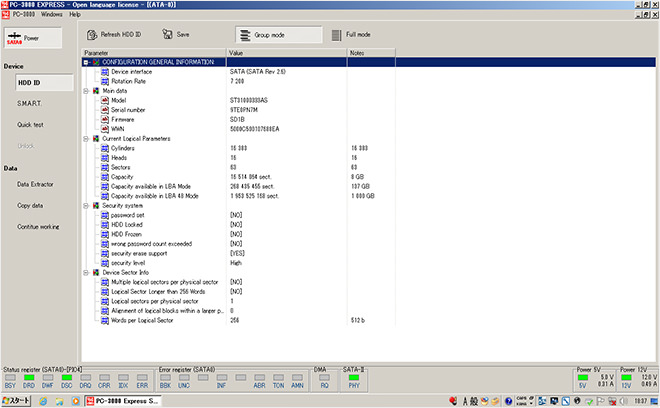Select the security level row icon
Viewport: 660px width, 408px height.
click(x=105, y=263)
